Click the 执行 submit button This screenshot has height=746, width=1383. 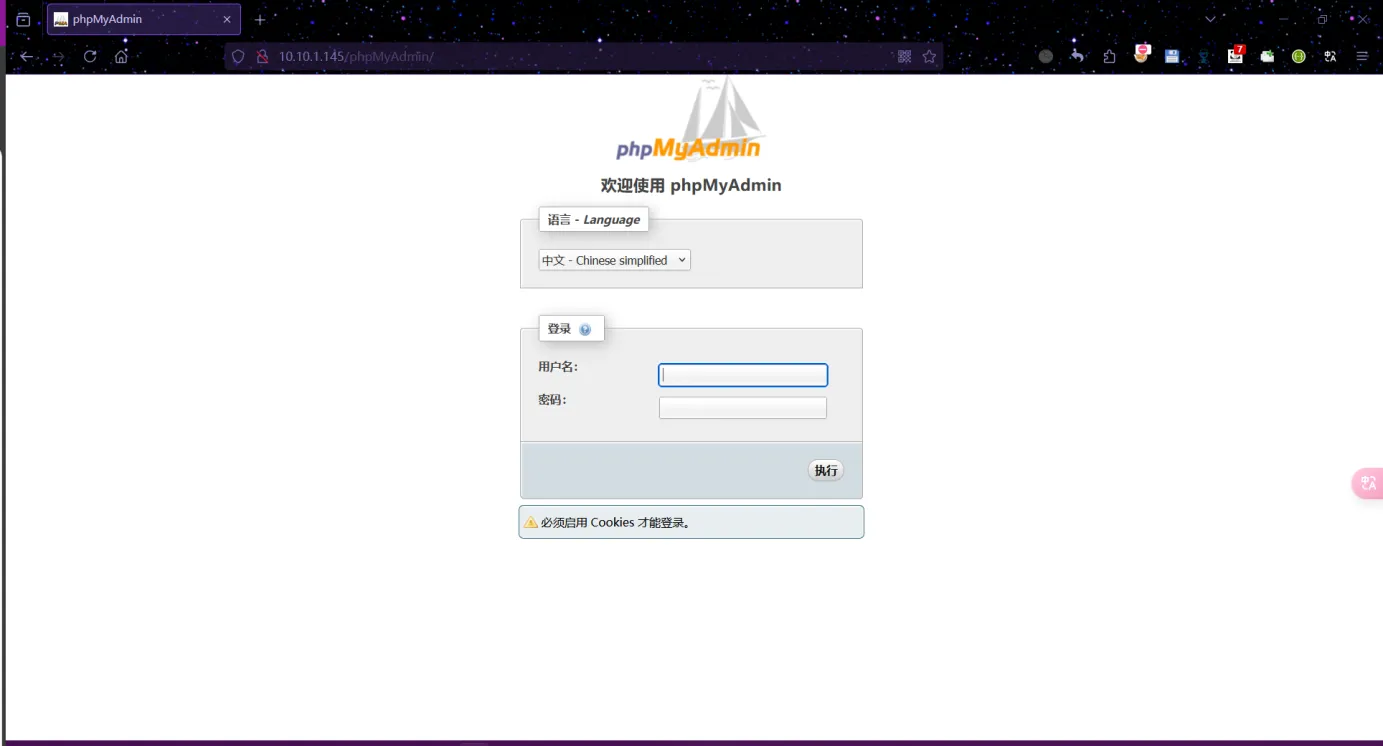(x=826, y=470)
